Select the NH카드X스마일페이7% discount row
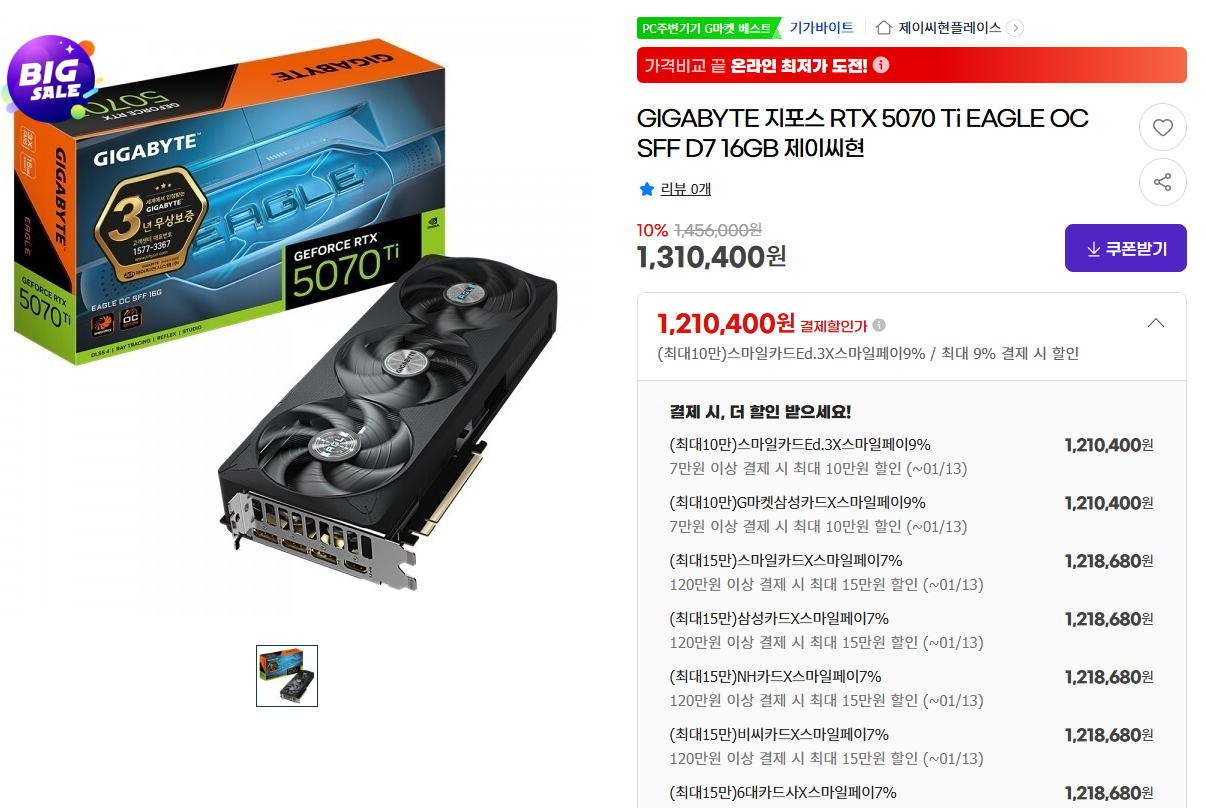Image resolution: width=1206 pixels, height=808 pixels. pos(911,688)
